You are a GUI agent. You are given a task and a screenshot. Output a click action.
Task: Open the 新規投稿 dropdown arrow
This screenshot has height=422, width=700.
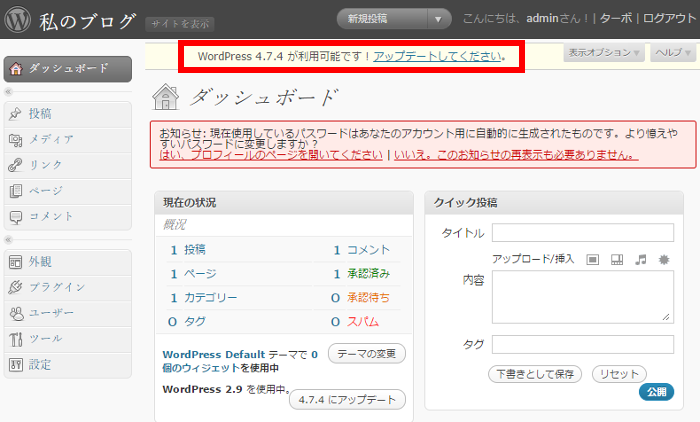coord(438,19)
